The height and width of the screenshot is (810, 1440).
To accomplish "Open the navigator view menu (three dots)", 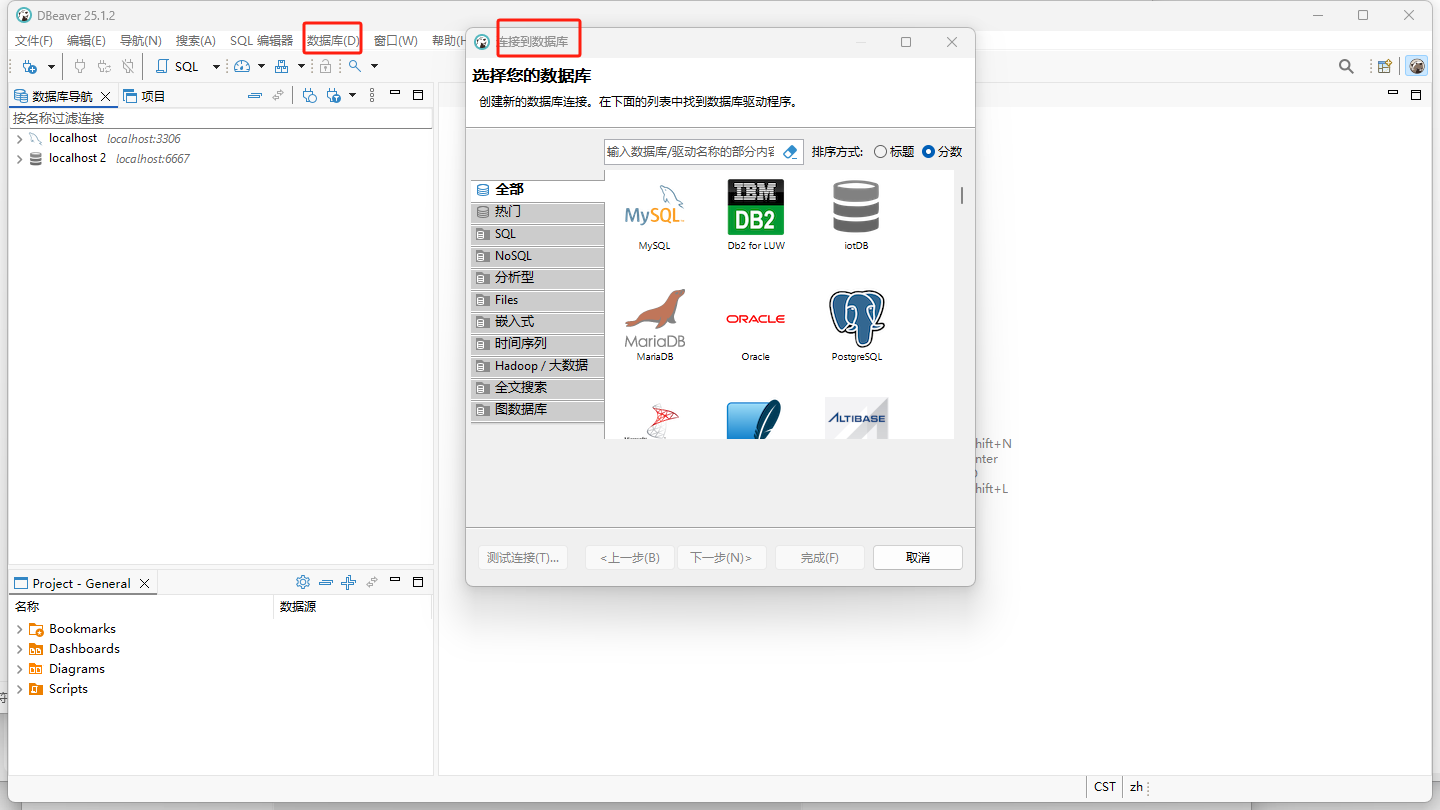I will [372, 95].
